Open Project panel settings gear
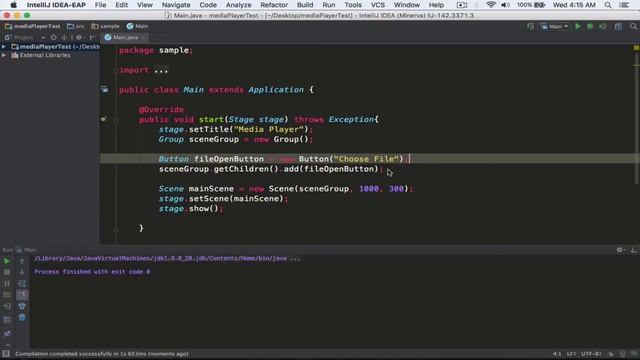Viewport: 640px width, 360px height. 80,37
